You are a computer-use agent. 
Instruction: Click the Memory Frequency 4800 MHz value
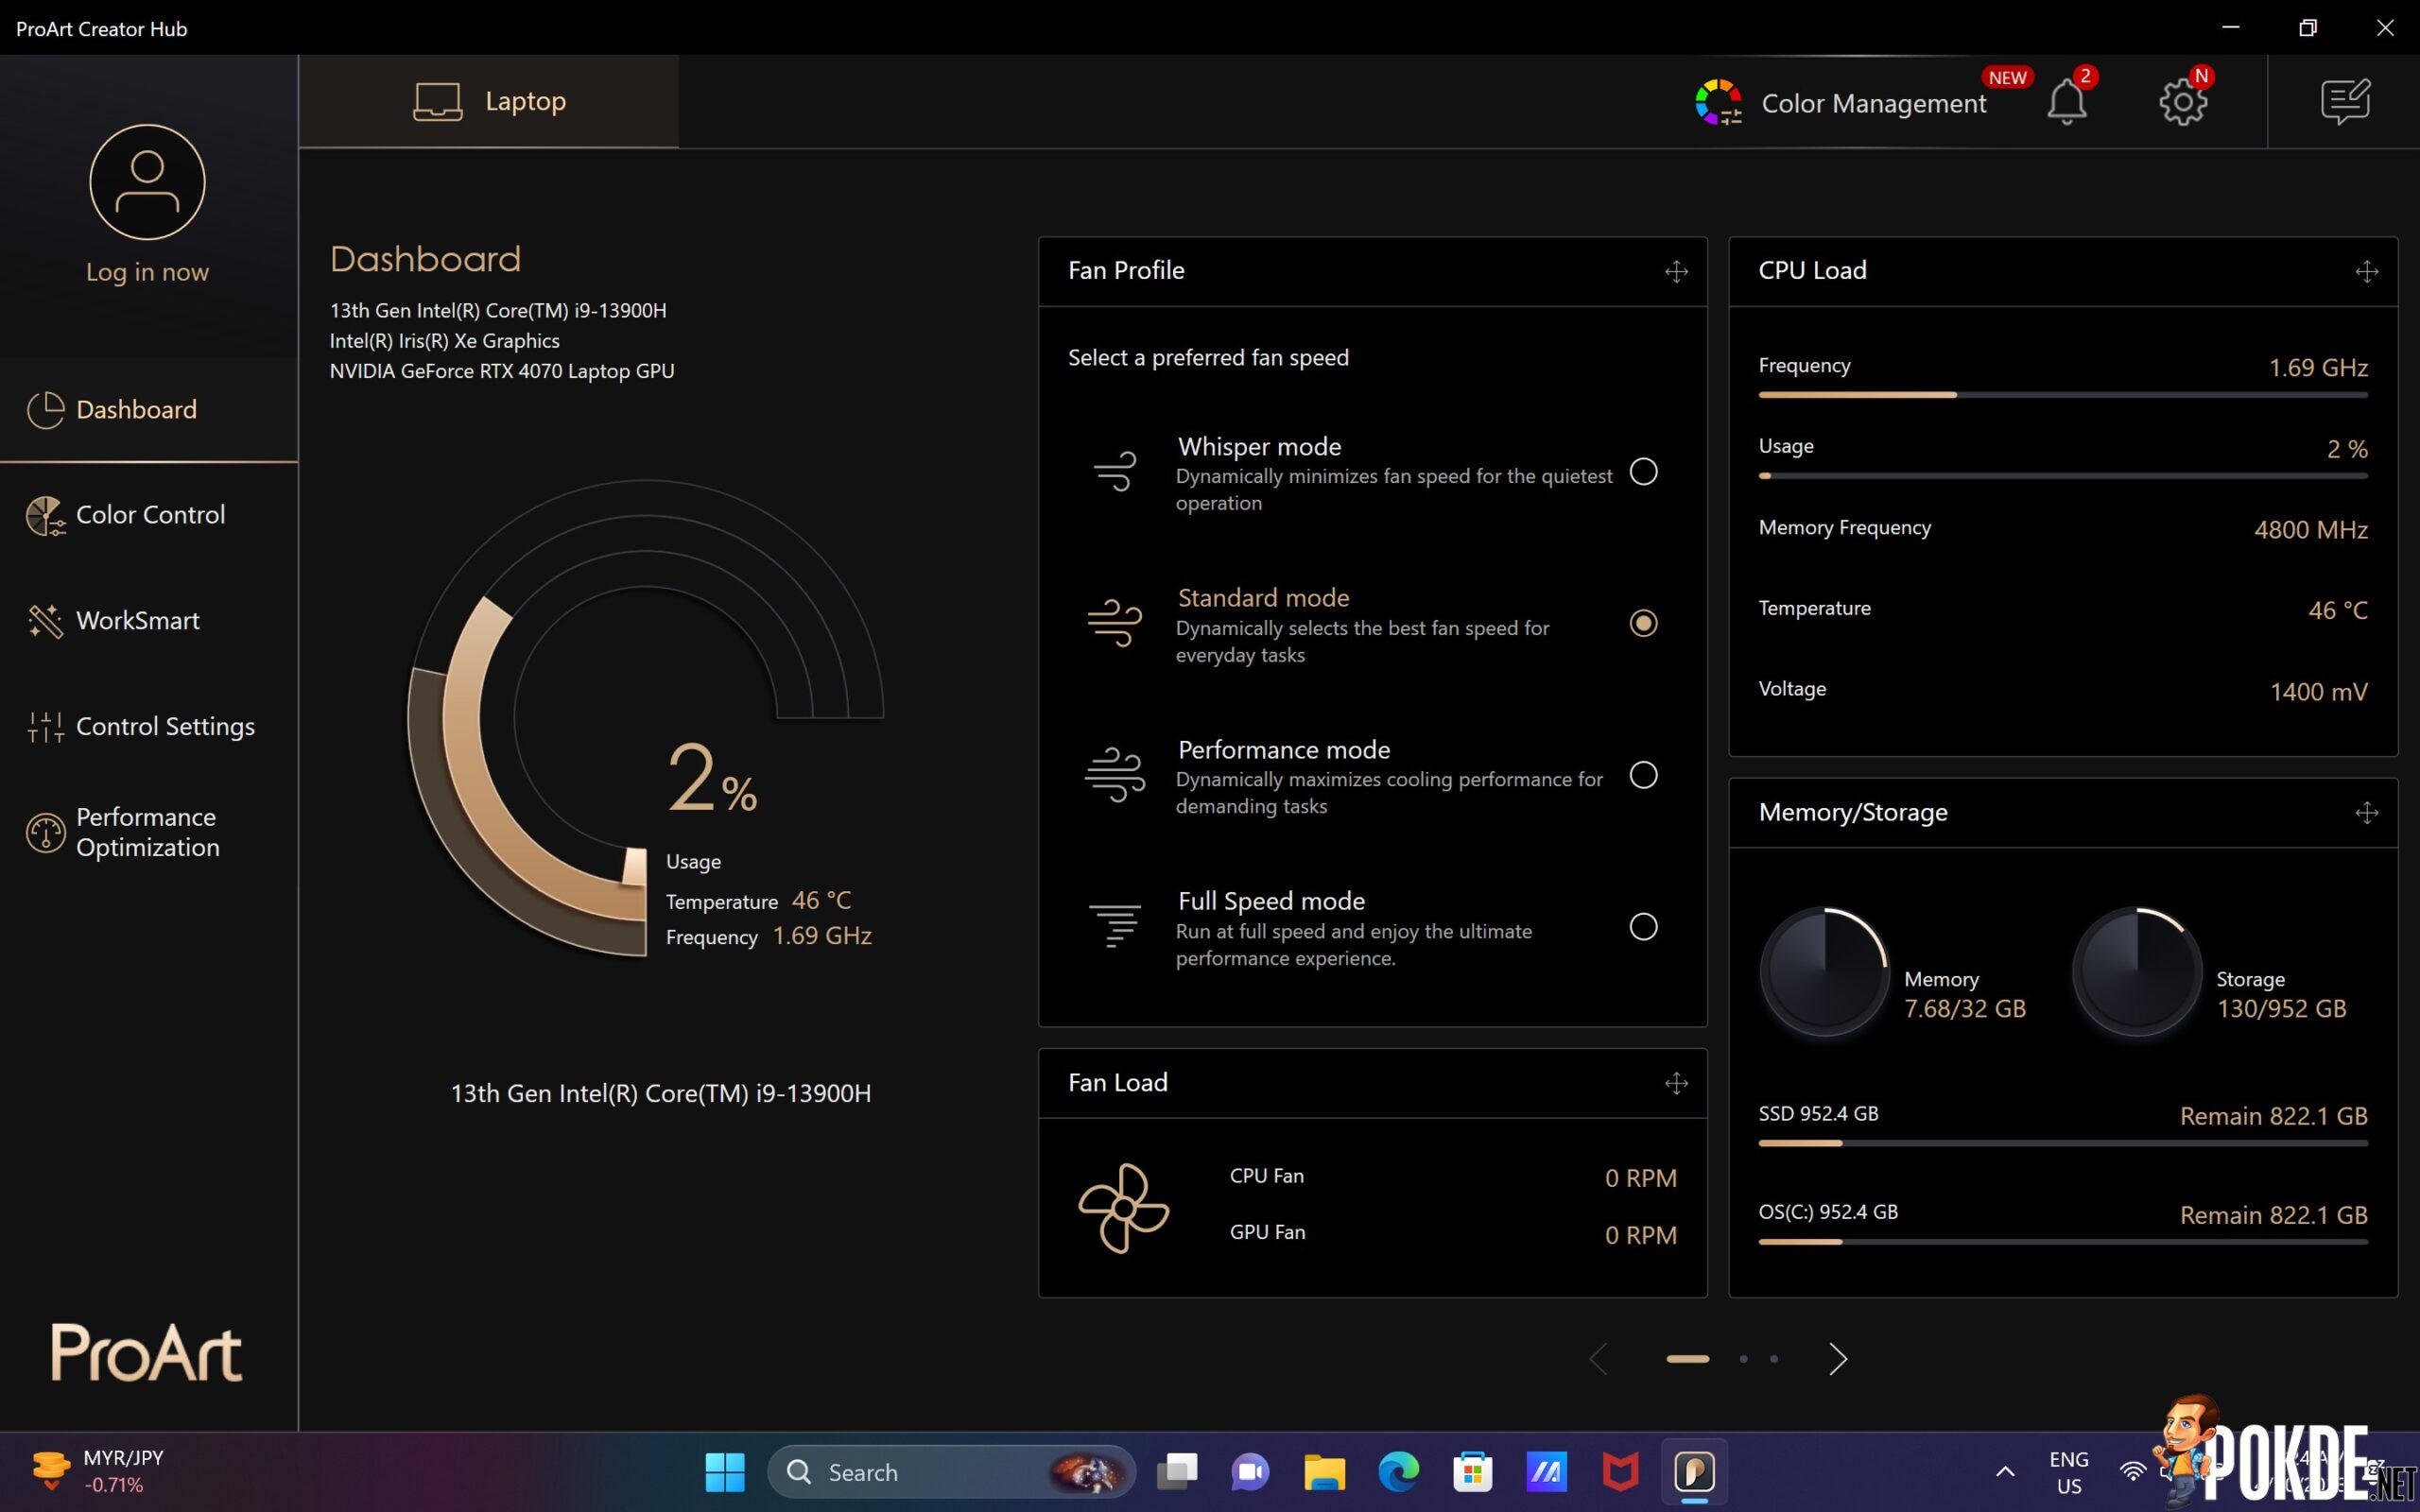pos(2310,530)
